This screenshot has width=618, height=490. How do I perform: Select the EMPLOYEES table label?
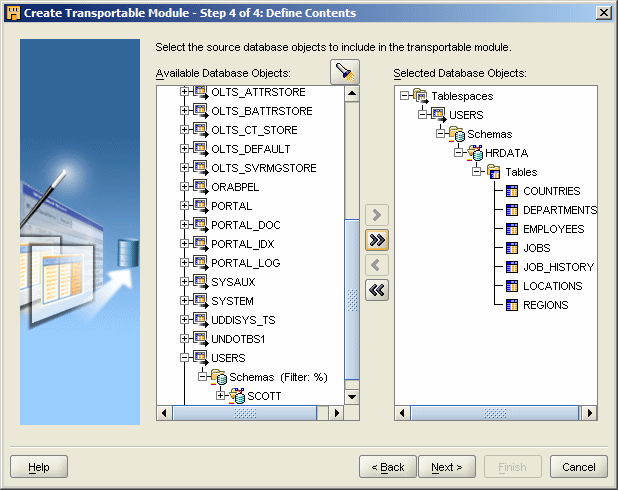pos(554,229)
